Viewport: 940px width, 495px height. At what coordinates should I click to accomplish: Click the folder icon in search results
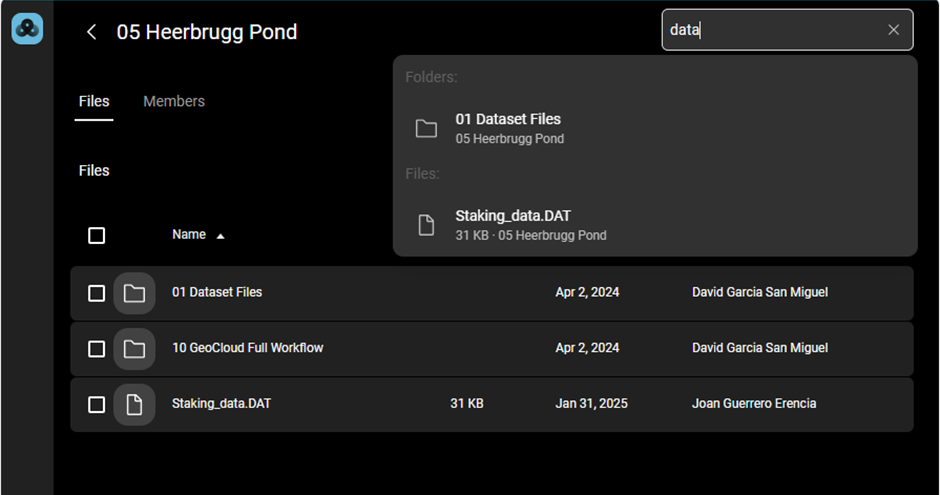tap(427, 128)
